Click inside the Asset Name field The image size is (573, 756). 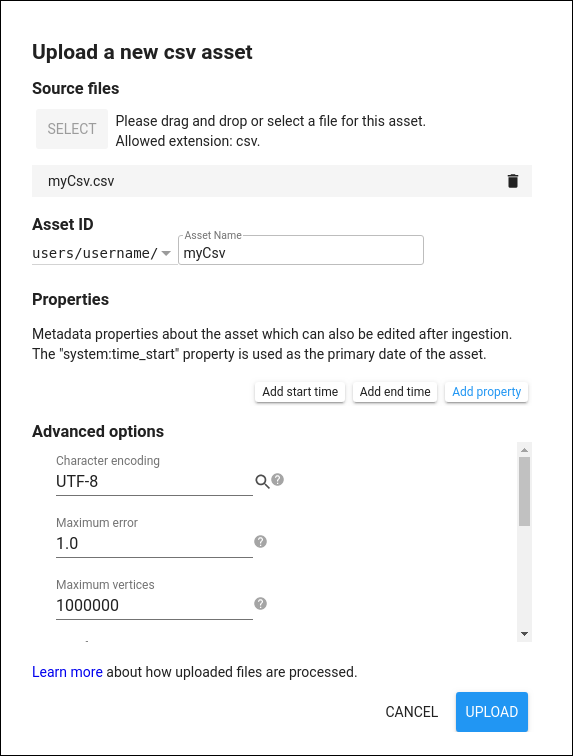(301, 250)
